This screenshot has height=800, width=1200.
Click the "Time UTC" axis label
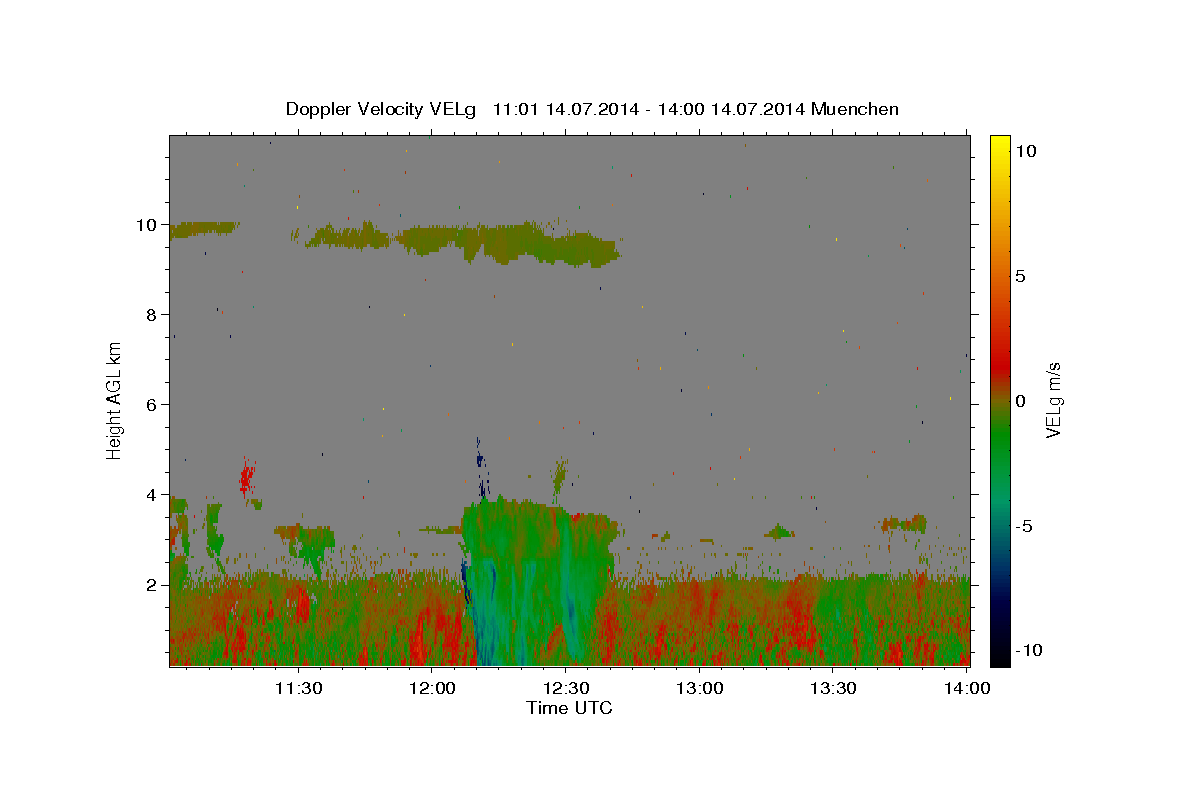570,708
